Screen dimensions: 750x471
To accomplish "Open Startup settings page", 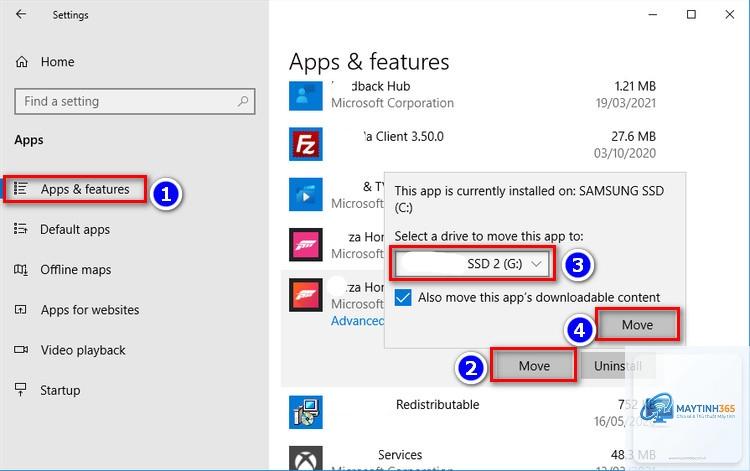I will 60,390.
